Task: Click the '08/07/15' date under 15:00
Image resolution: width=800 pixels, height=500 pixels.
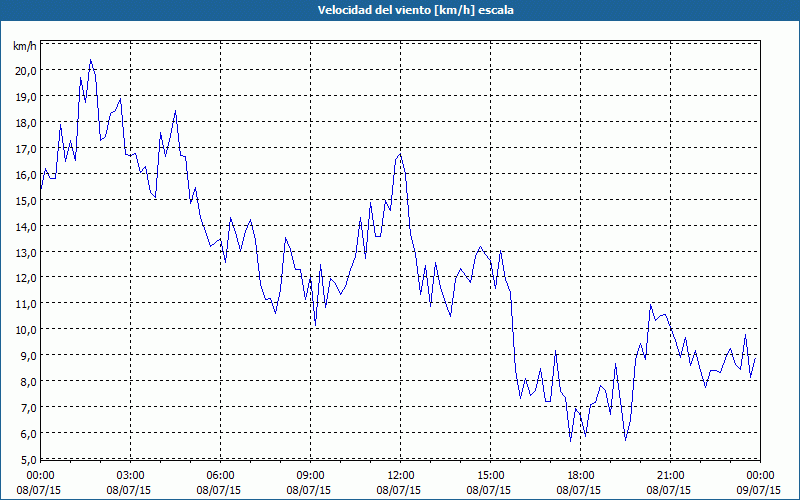Action: tap(488, 491)
